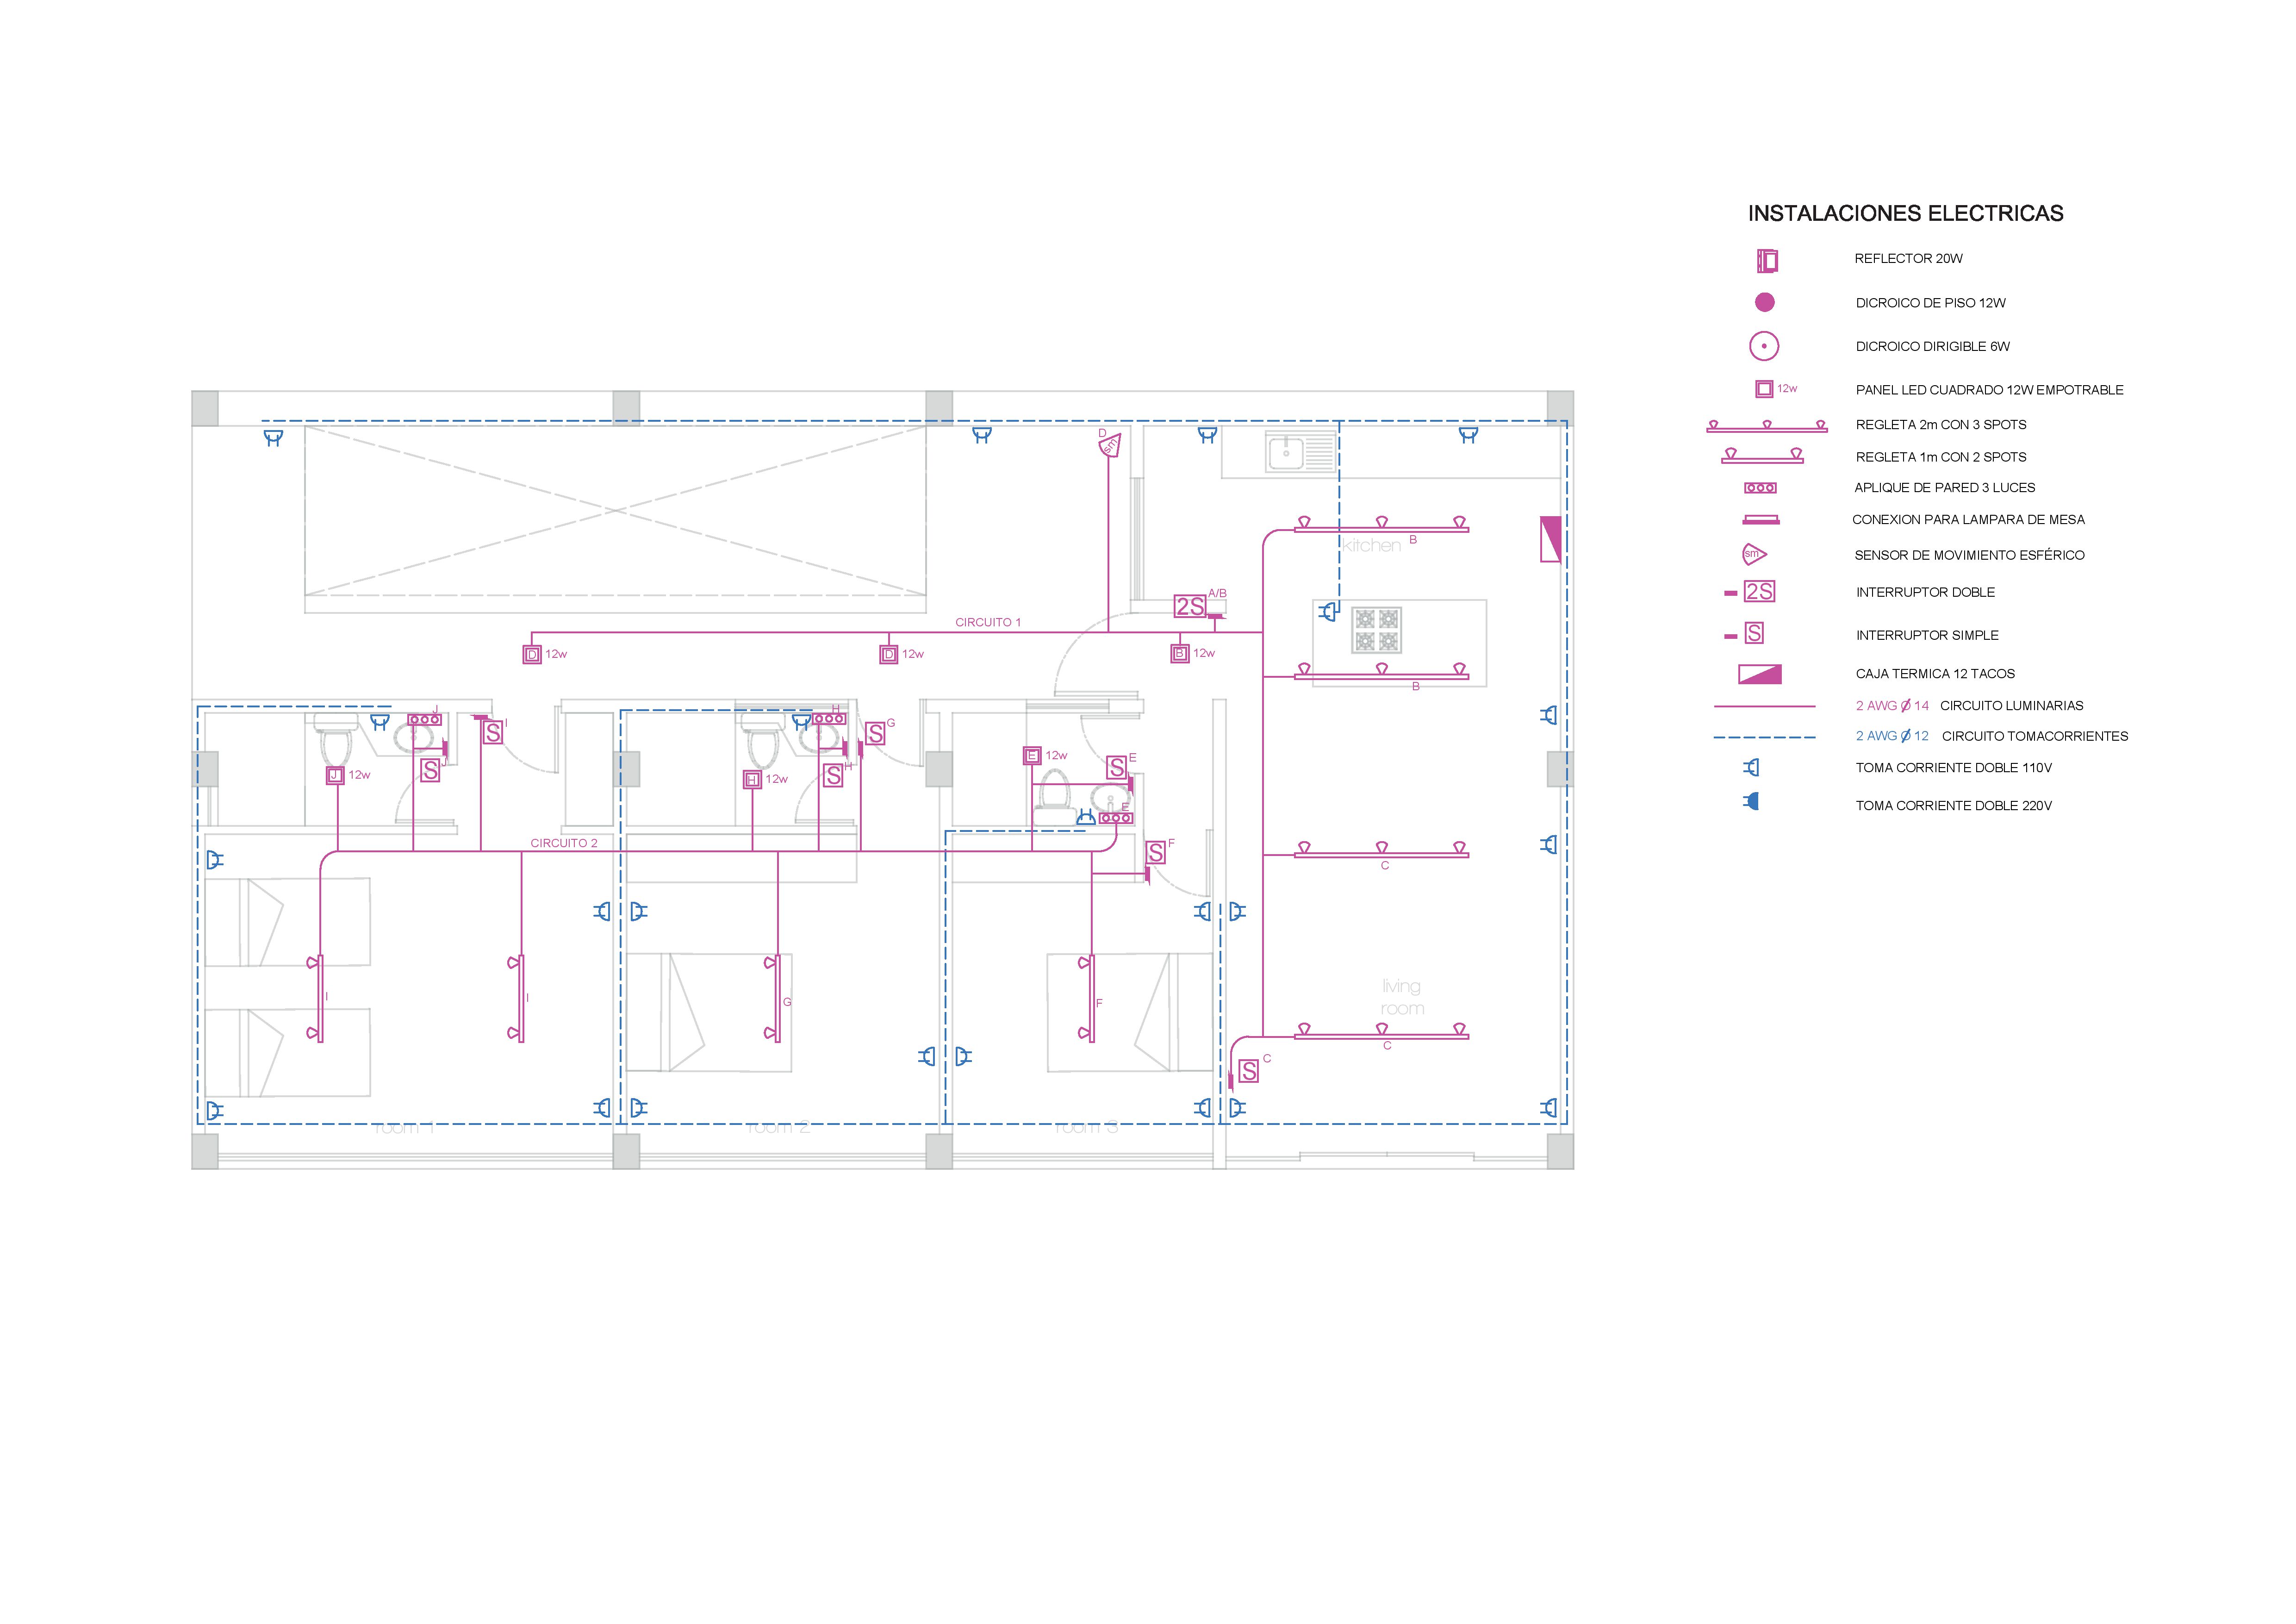
Task: Click the Aplique de Pared 3 Luces legend icon
Action: tap(1760, 488)
